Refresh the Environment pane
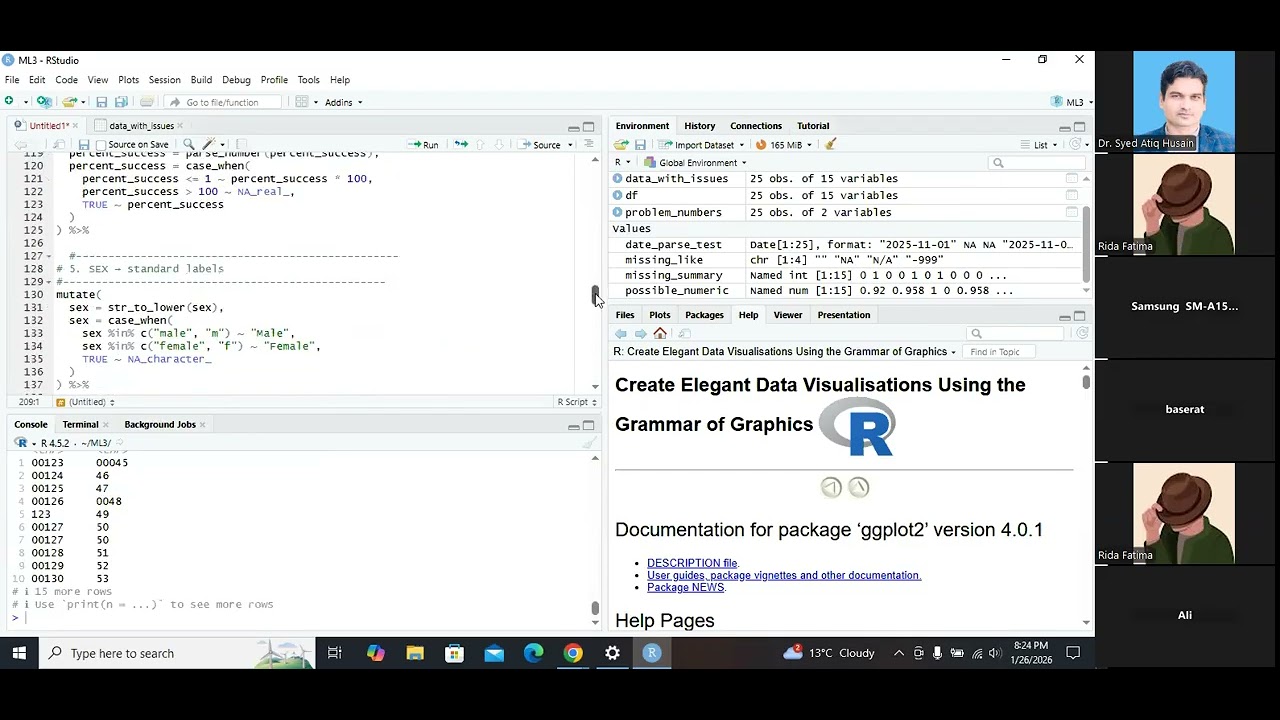Screen dimensions: 1280x720 (1075, 145)
